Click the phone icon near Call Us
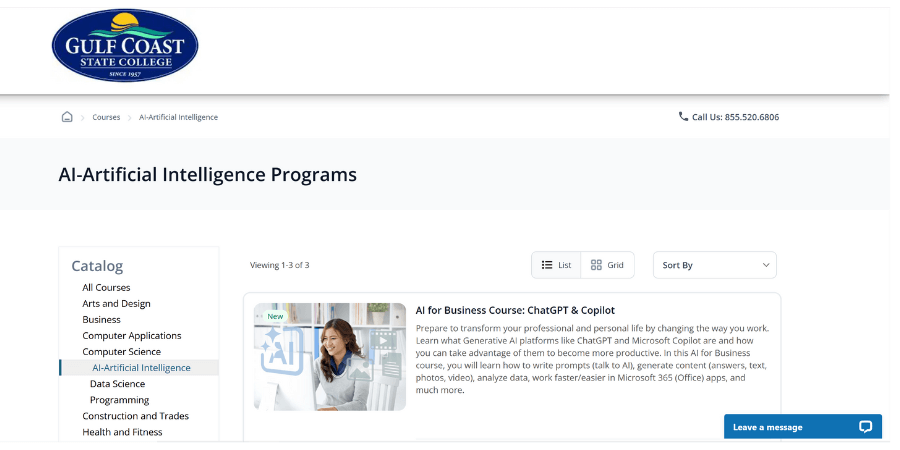Image resolution: width=900 pixels, height=450 pixels. pyautogui.click(x=683, y=117)
